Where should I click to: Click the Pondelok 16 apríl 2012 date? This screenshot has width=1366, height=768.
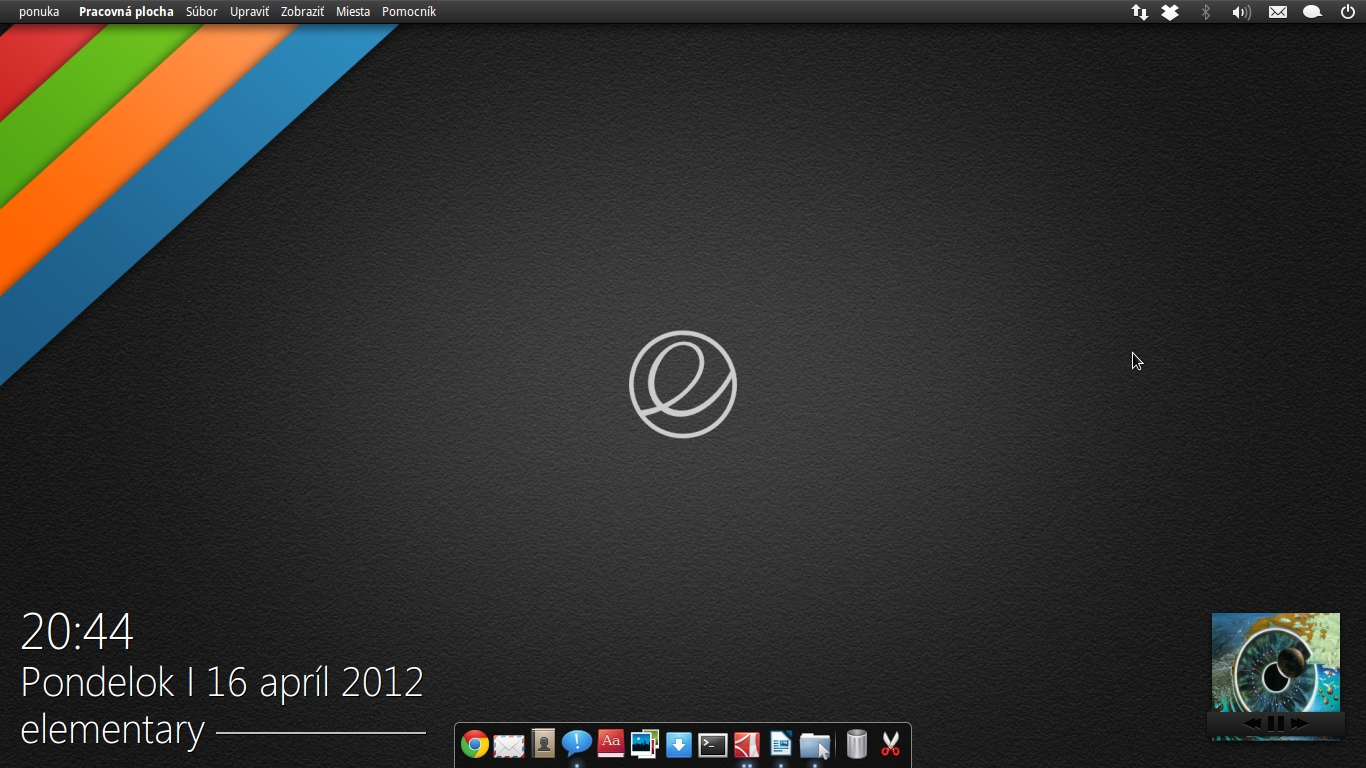click(222, 683)
